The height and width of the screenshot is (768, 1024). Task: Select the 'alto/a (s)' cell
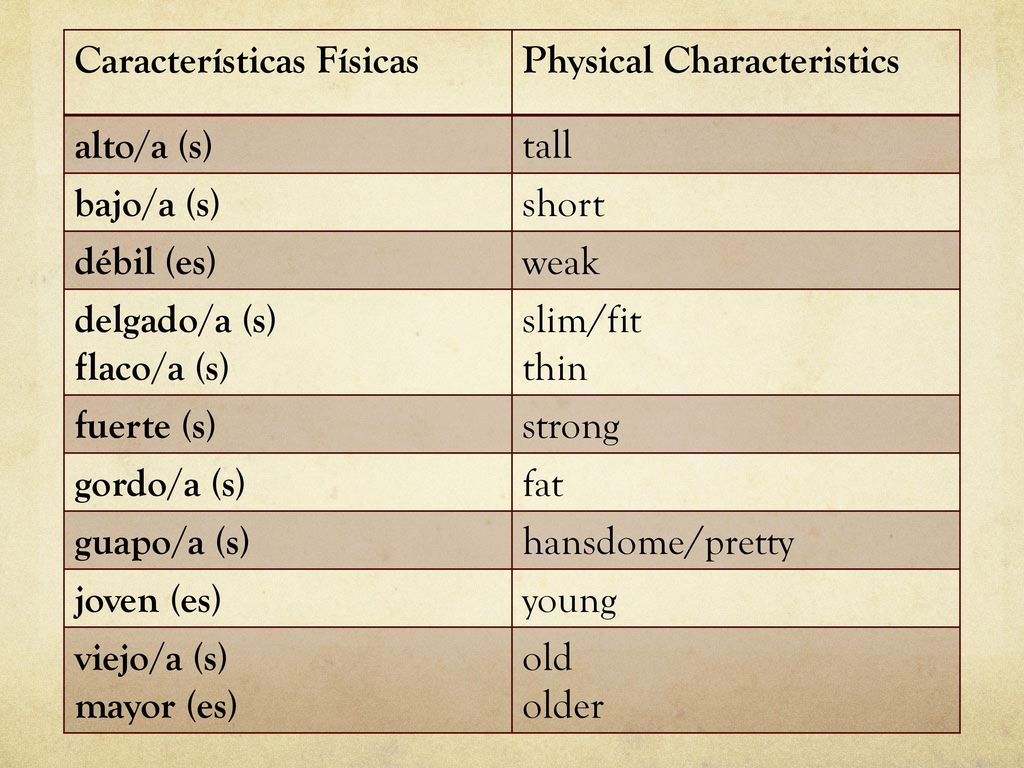[288, 144]
